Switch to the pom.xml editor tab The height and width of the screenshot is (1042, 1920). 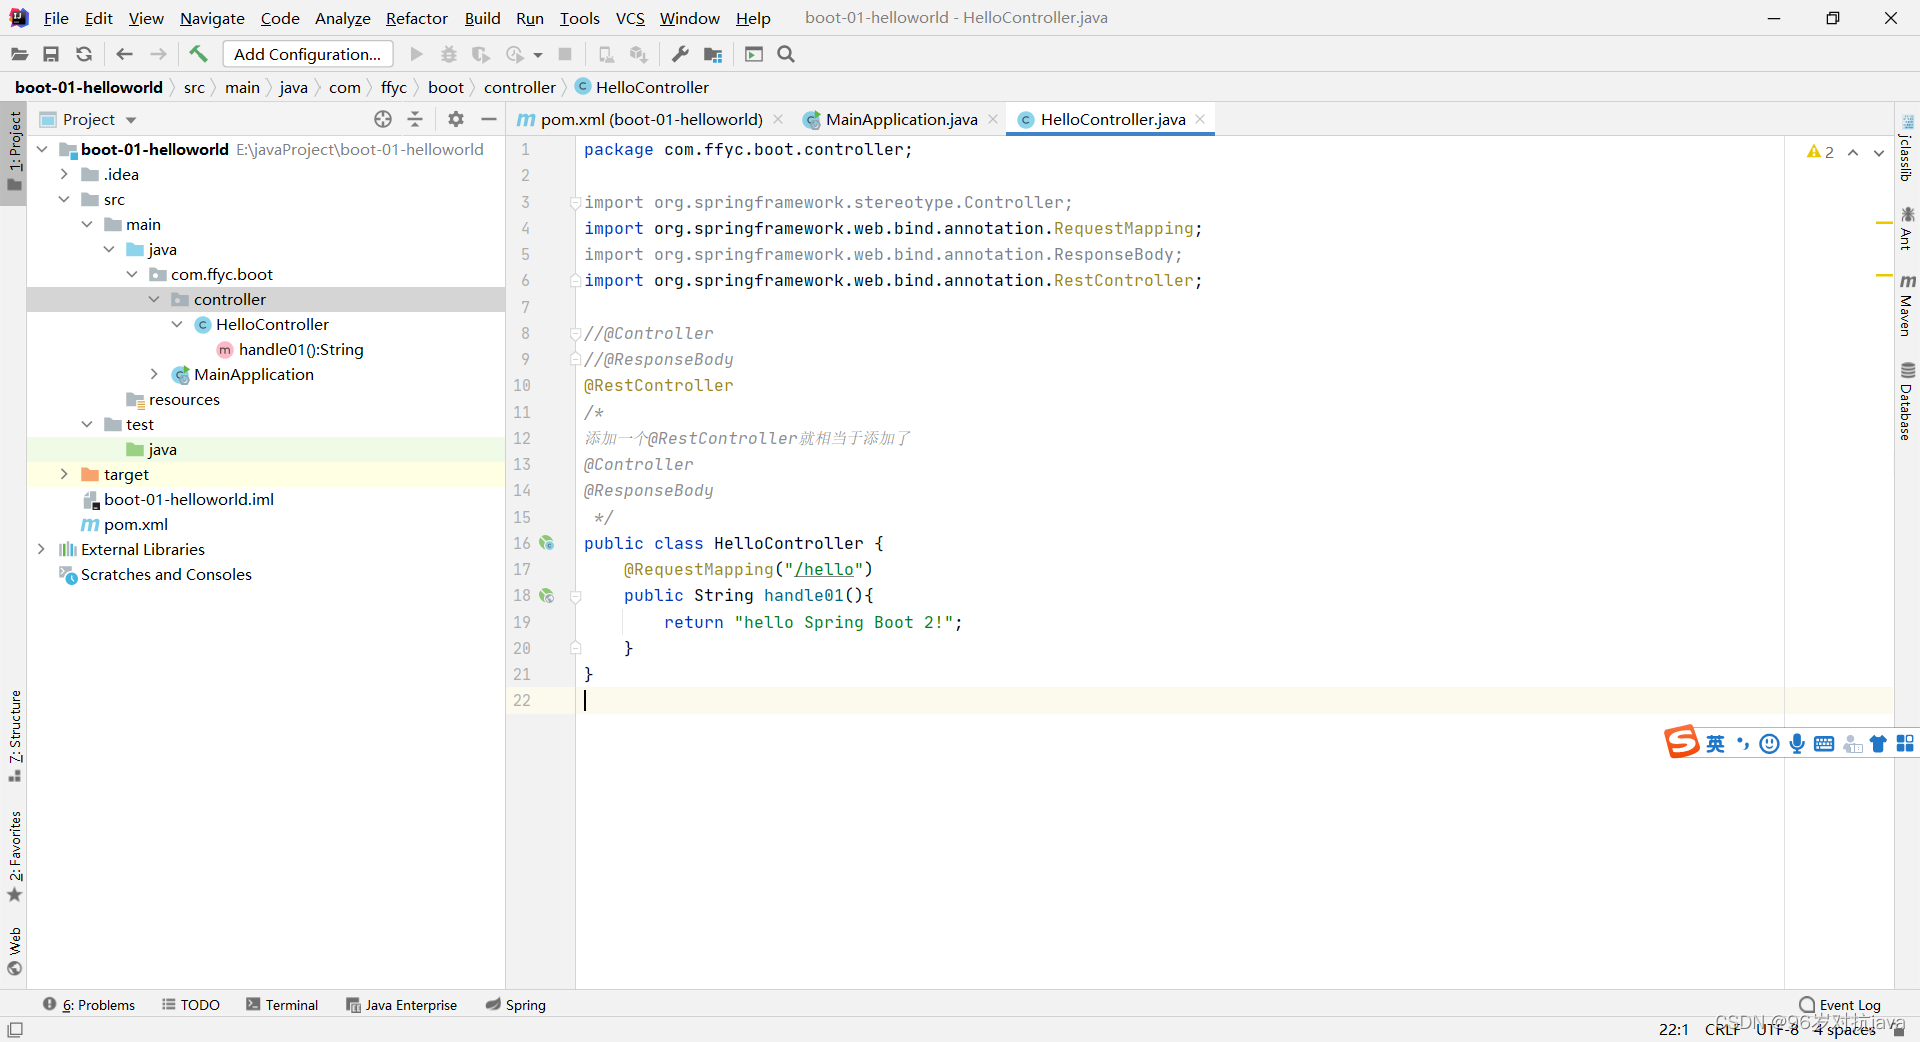651,119
